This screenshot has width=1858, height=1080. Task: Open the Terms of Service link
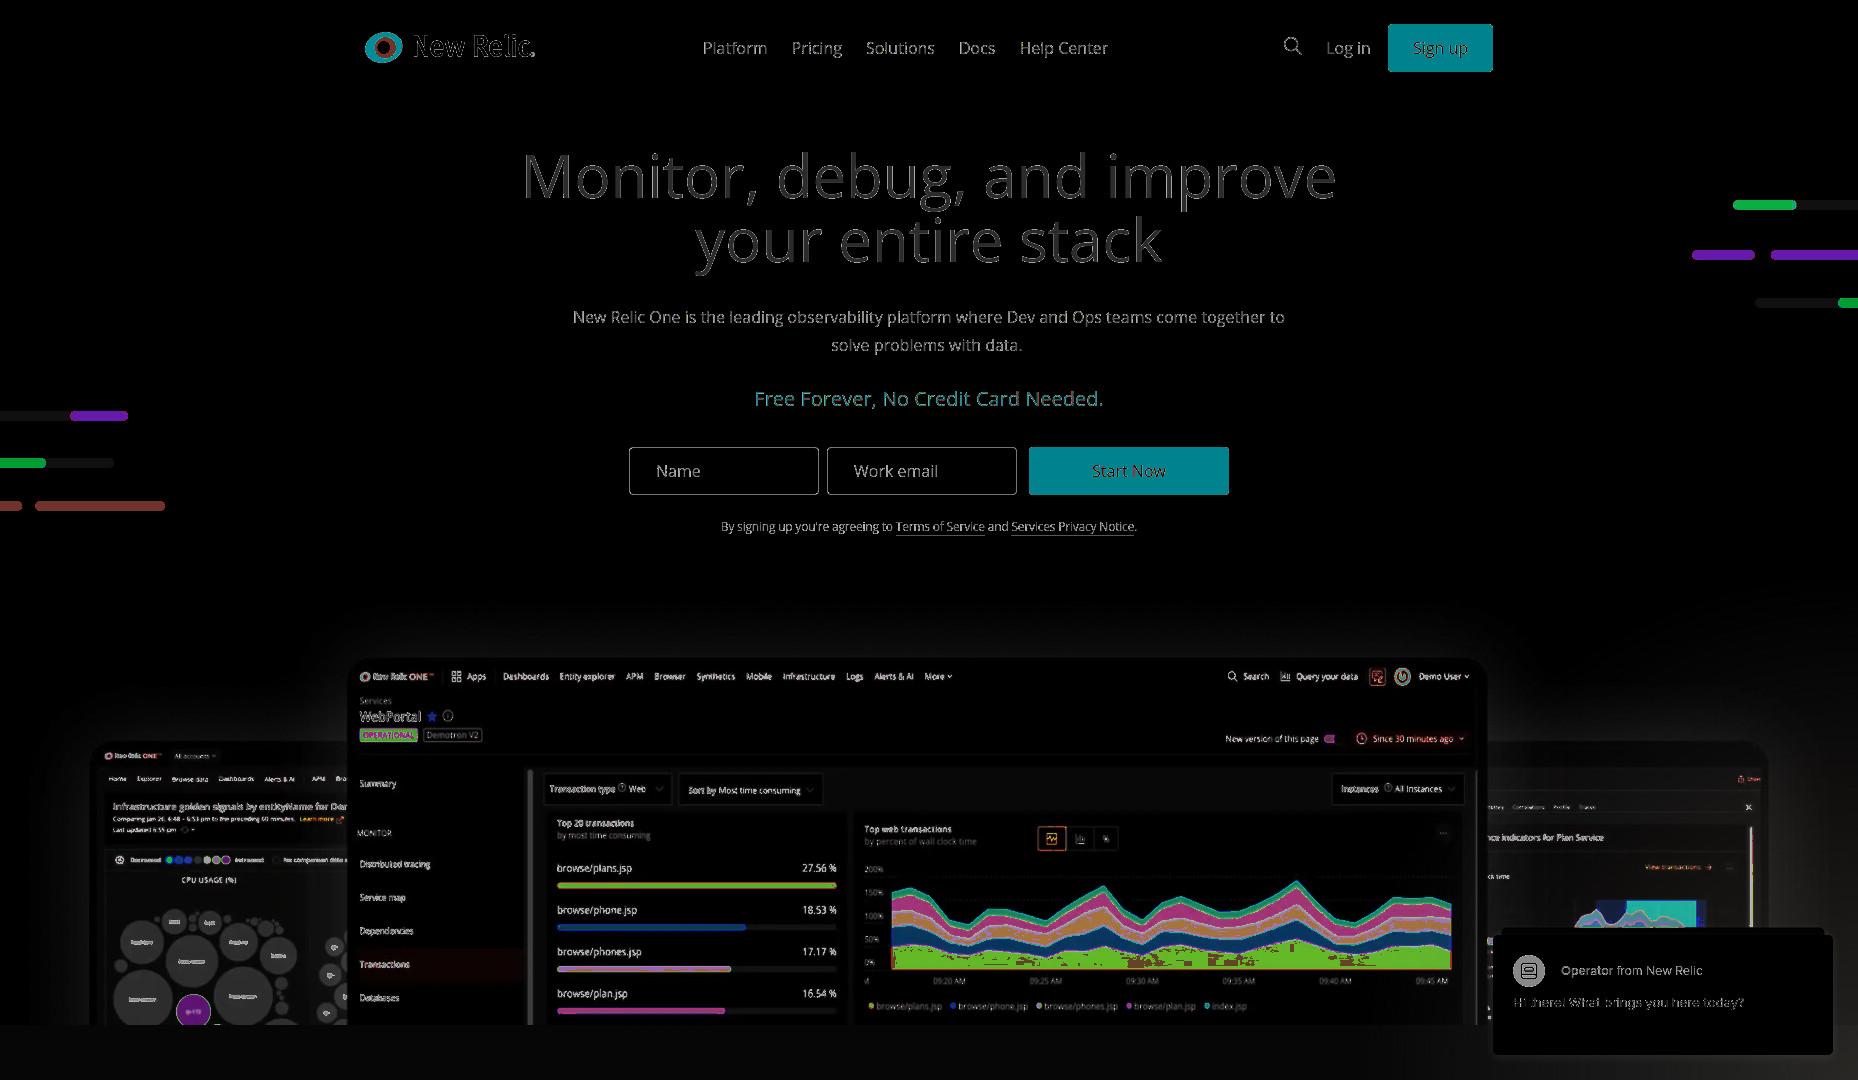[x=939, y=527]
